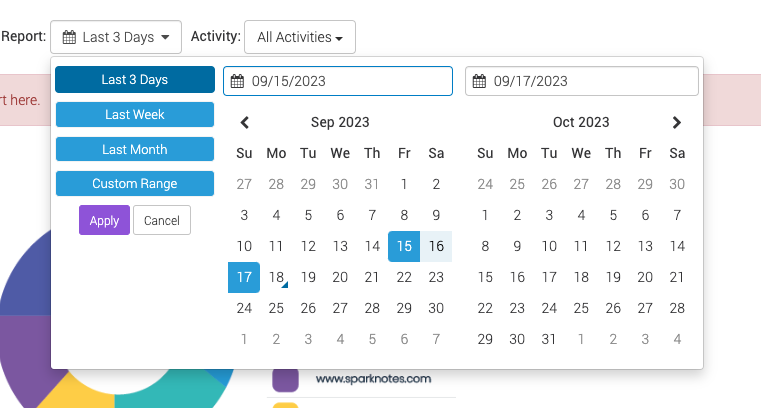Click calendar icon in end date field
This screenshot has height=408, width=761.
(x=479, y=81)
